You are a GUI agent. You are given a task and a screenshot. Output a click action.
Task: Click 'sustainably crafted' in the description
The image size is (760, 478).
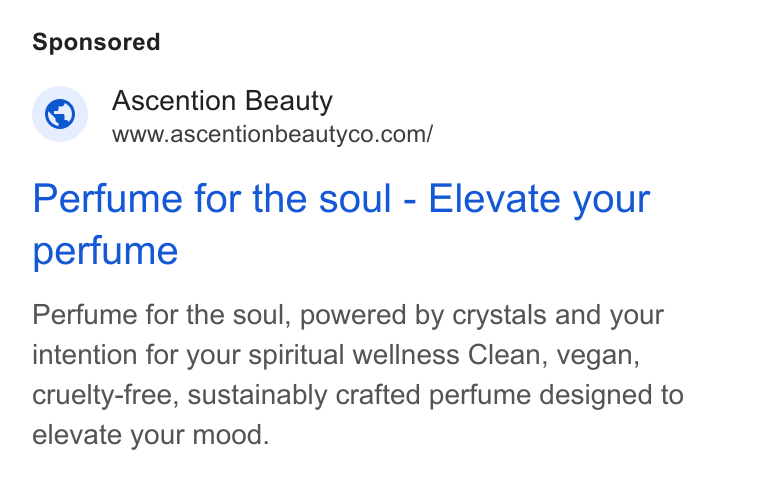(x=304, y=395)
